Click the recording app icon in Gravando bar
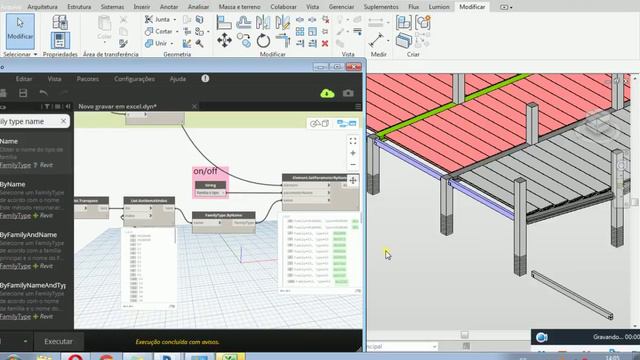The width and height of the screenshot is (640, 360). point(541,337)
